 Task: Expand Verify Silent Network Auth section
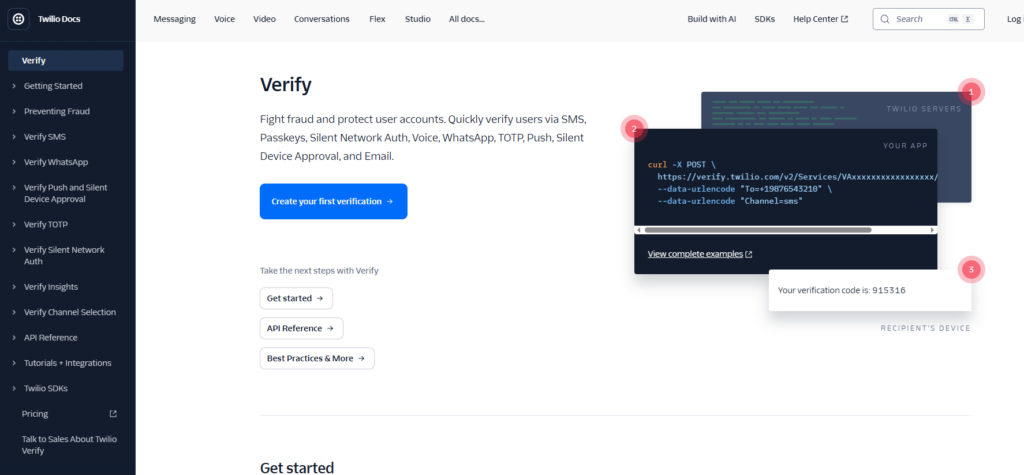[x=14, y=250]
